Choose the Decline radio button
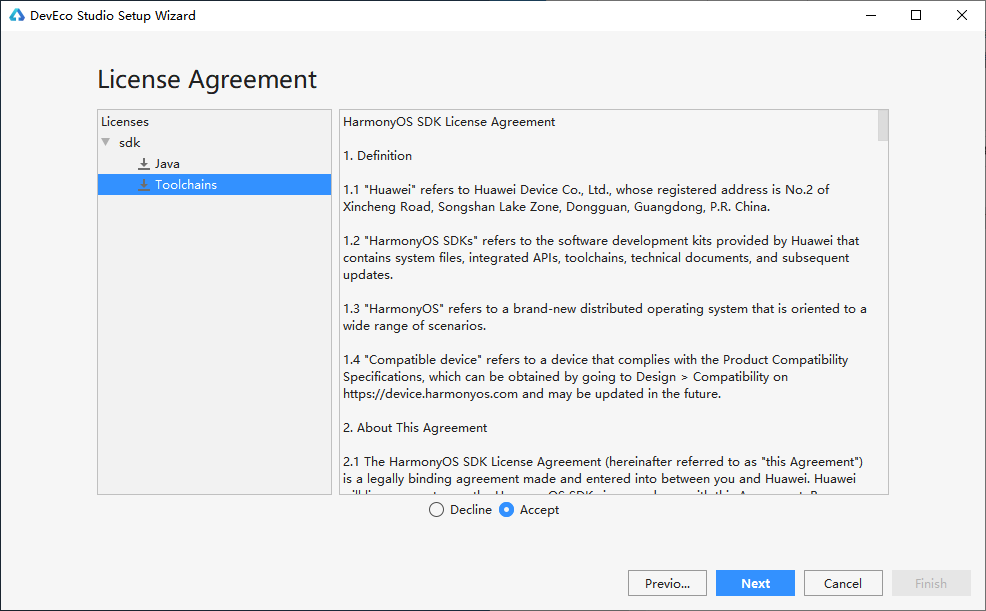 [x=436, y=510]
